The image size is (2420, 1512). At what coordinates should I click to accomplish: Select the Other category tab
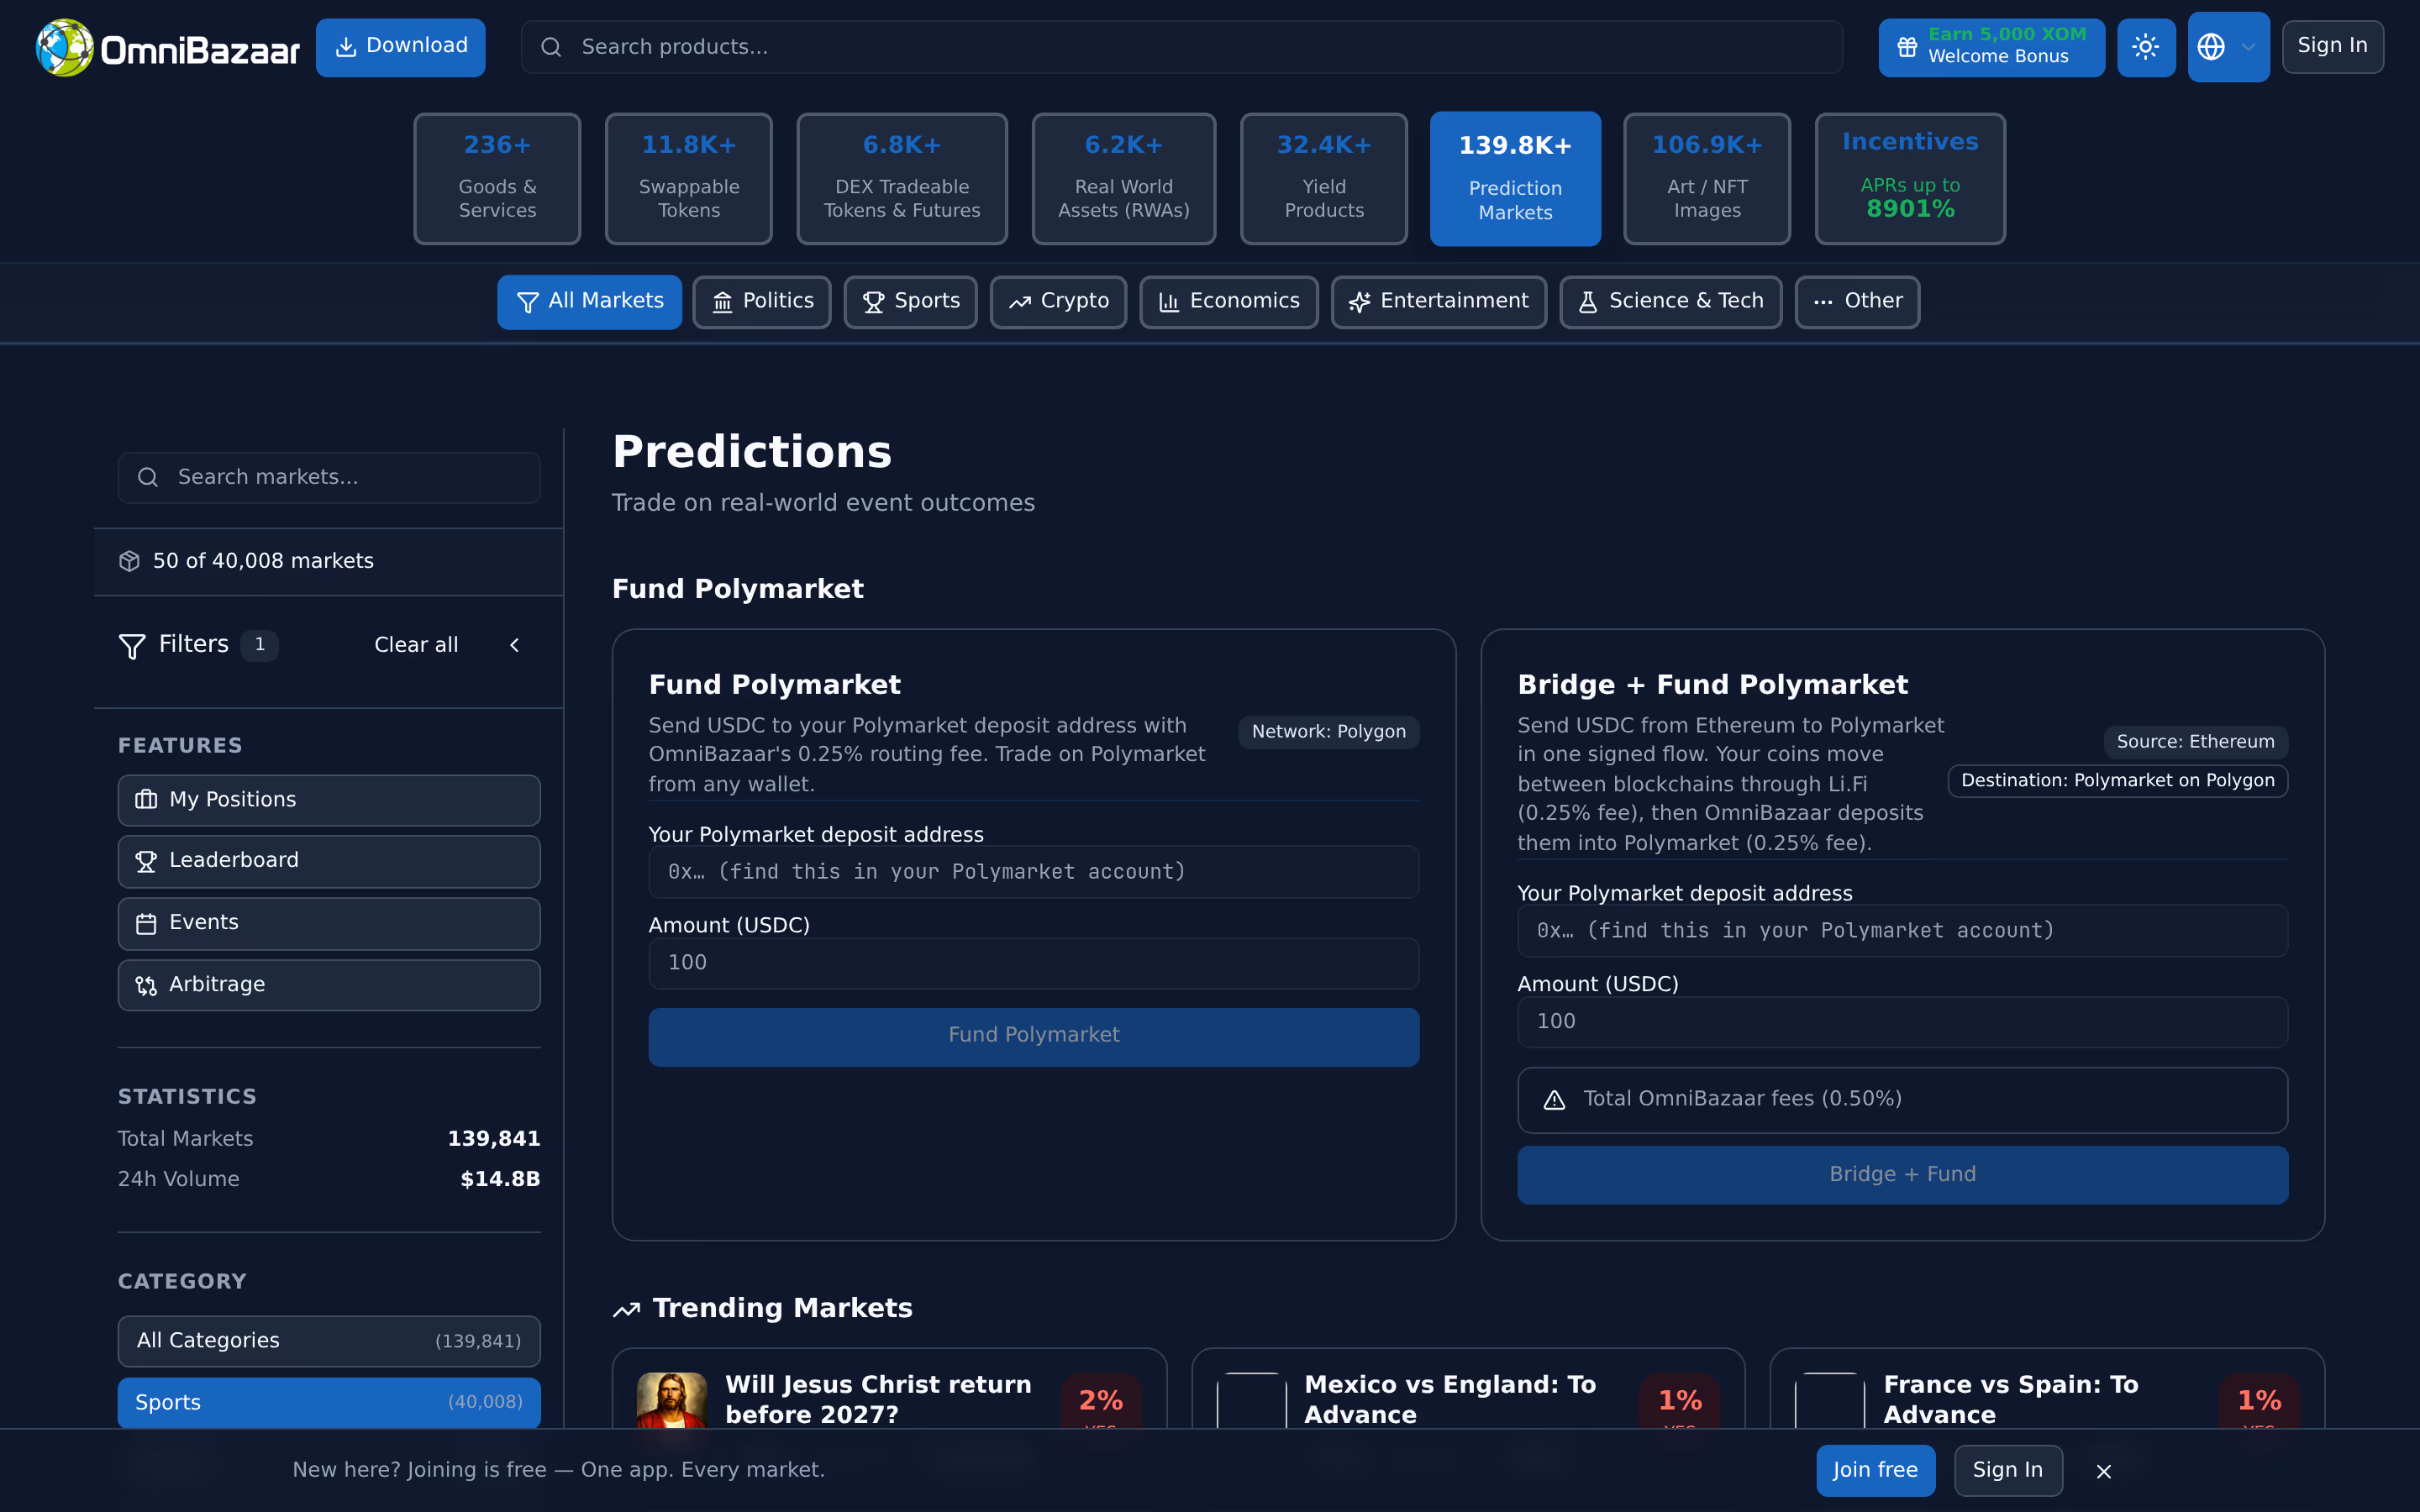point(1857,301)
